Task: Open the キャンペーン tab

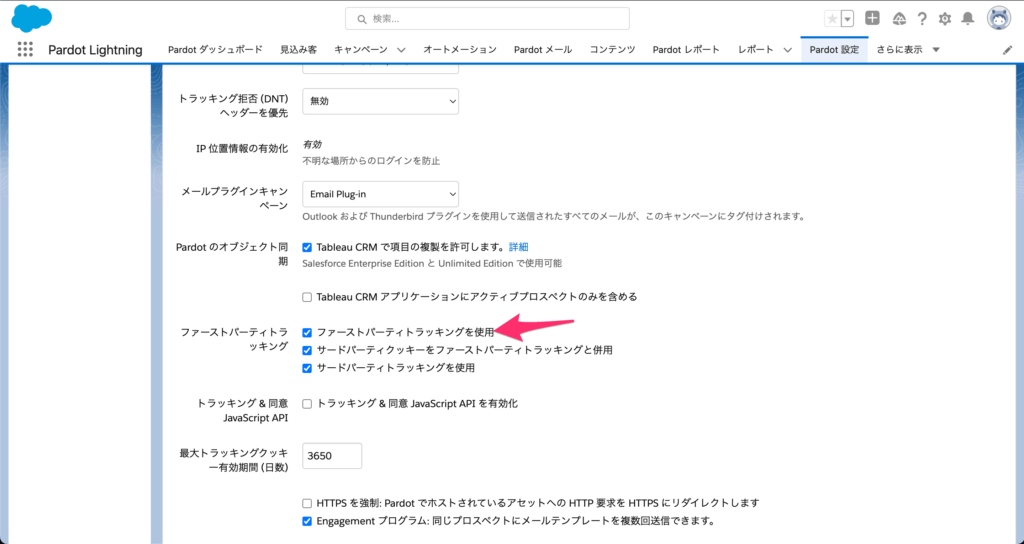Action: coord(360,50)
